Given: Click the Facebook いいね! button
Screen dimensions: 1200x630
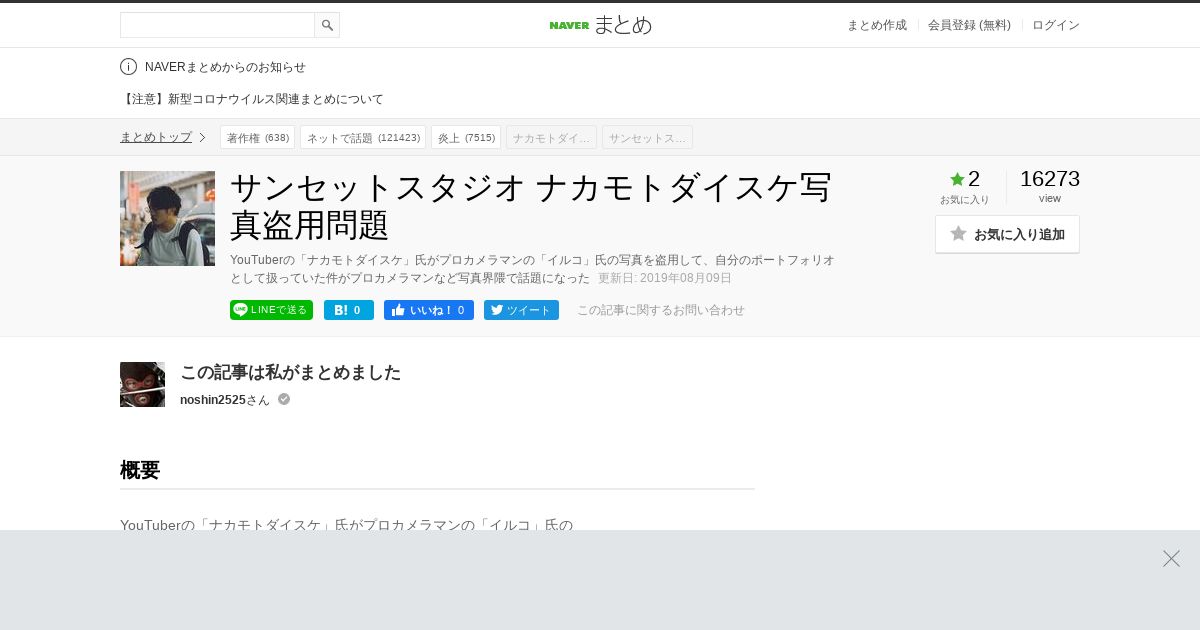Looking at the screenshot, I should coord(429,310).
